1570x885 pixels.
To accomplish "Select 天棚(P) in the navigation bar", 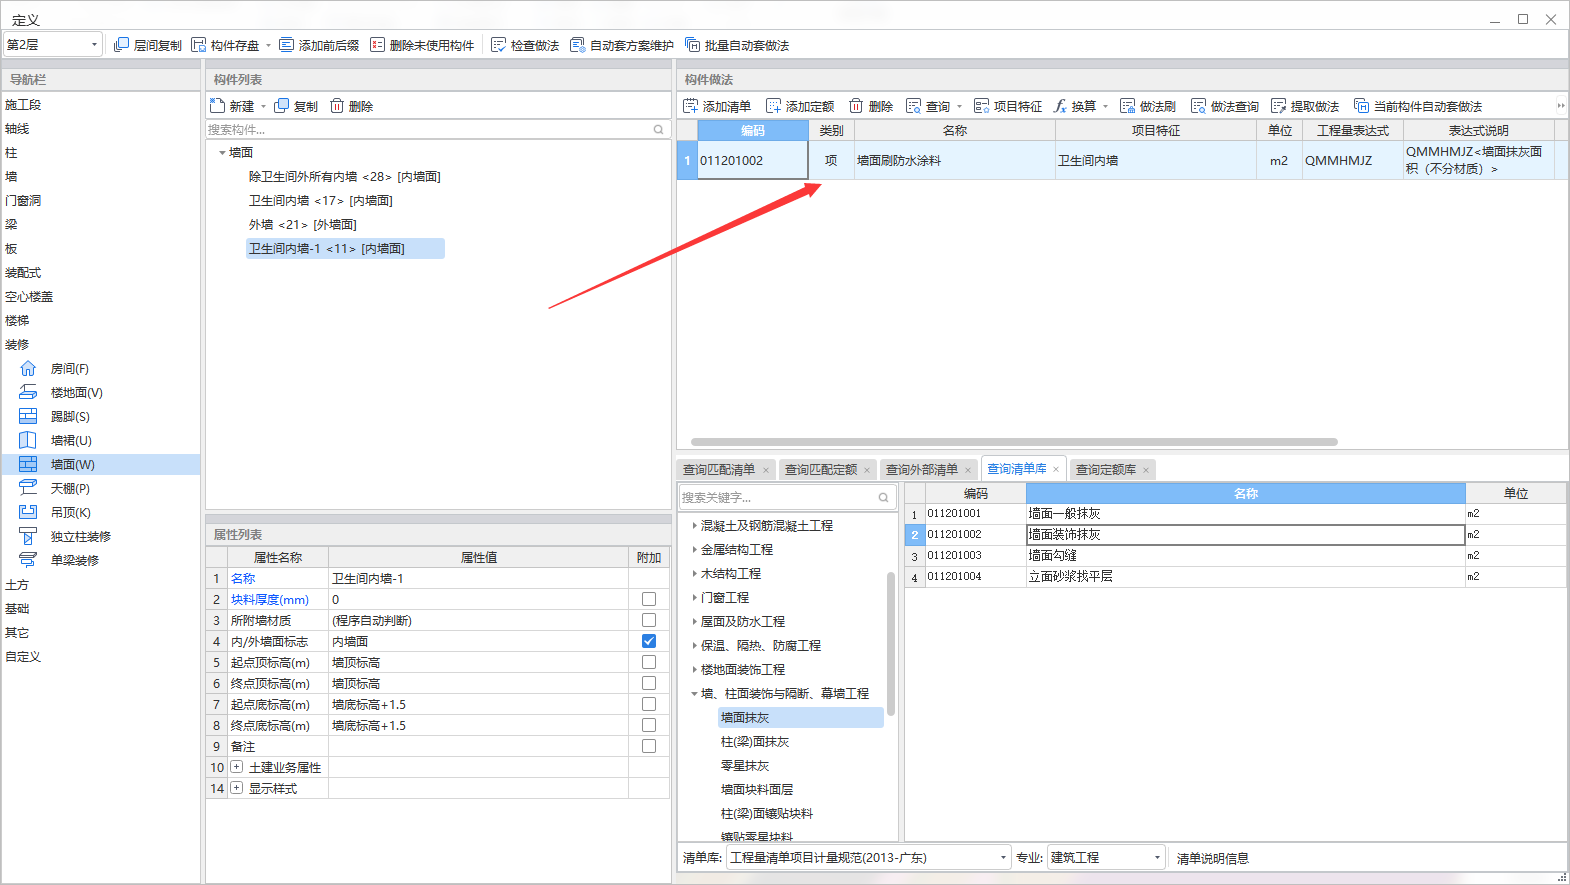I will pyautogui.click(x=70, y=489).
